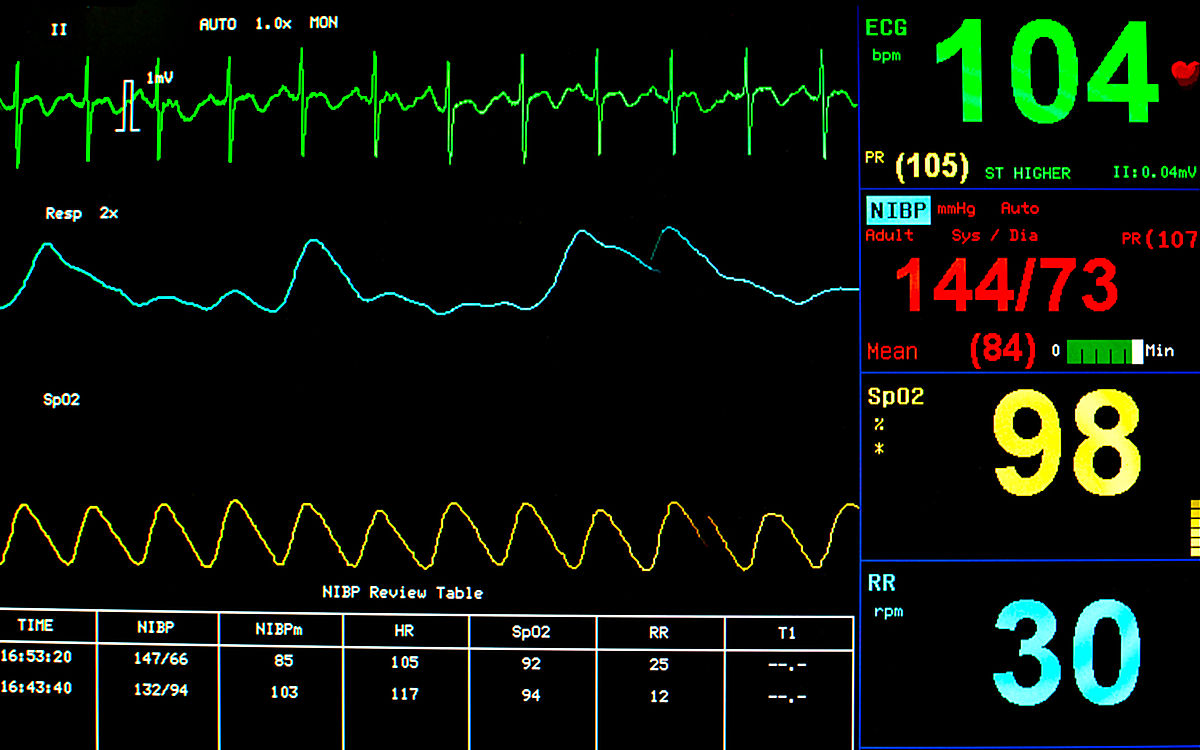The image size is (1200, 750).
Task: Click the ST HIGHER alarm message
Action: pyautogui.click(x=1027, y=173)
